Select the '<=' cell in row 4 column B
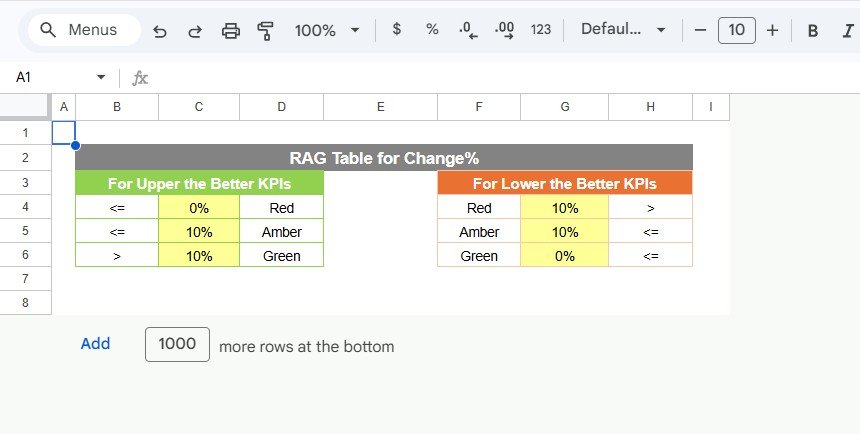 [117, 207]
